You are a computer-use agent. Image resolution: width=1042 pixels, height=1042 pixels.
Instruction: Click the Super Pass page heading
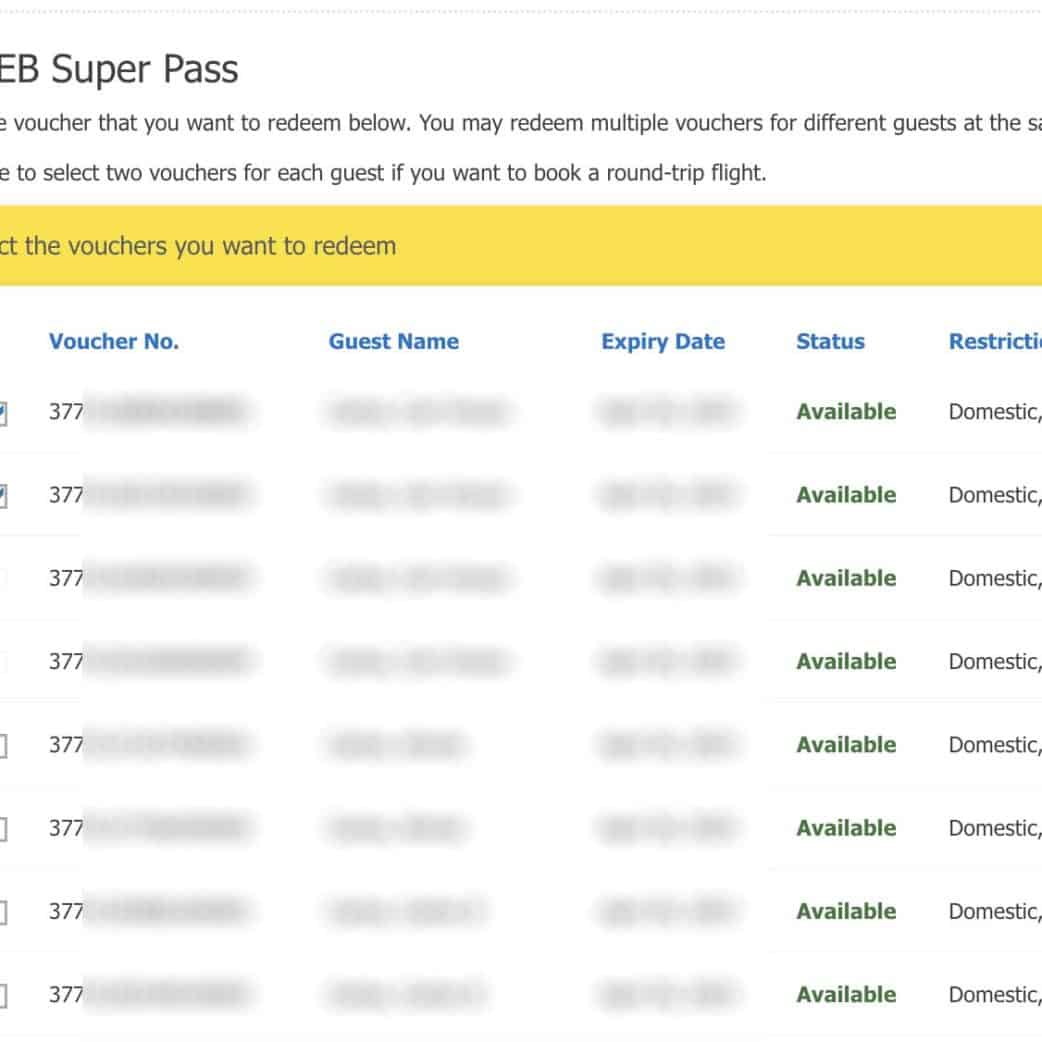(x=118, y=70)
